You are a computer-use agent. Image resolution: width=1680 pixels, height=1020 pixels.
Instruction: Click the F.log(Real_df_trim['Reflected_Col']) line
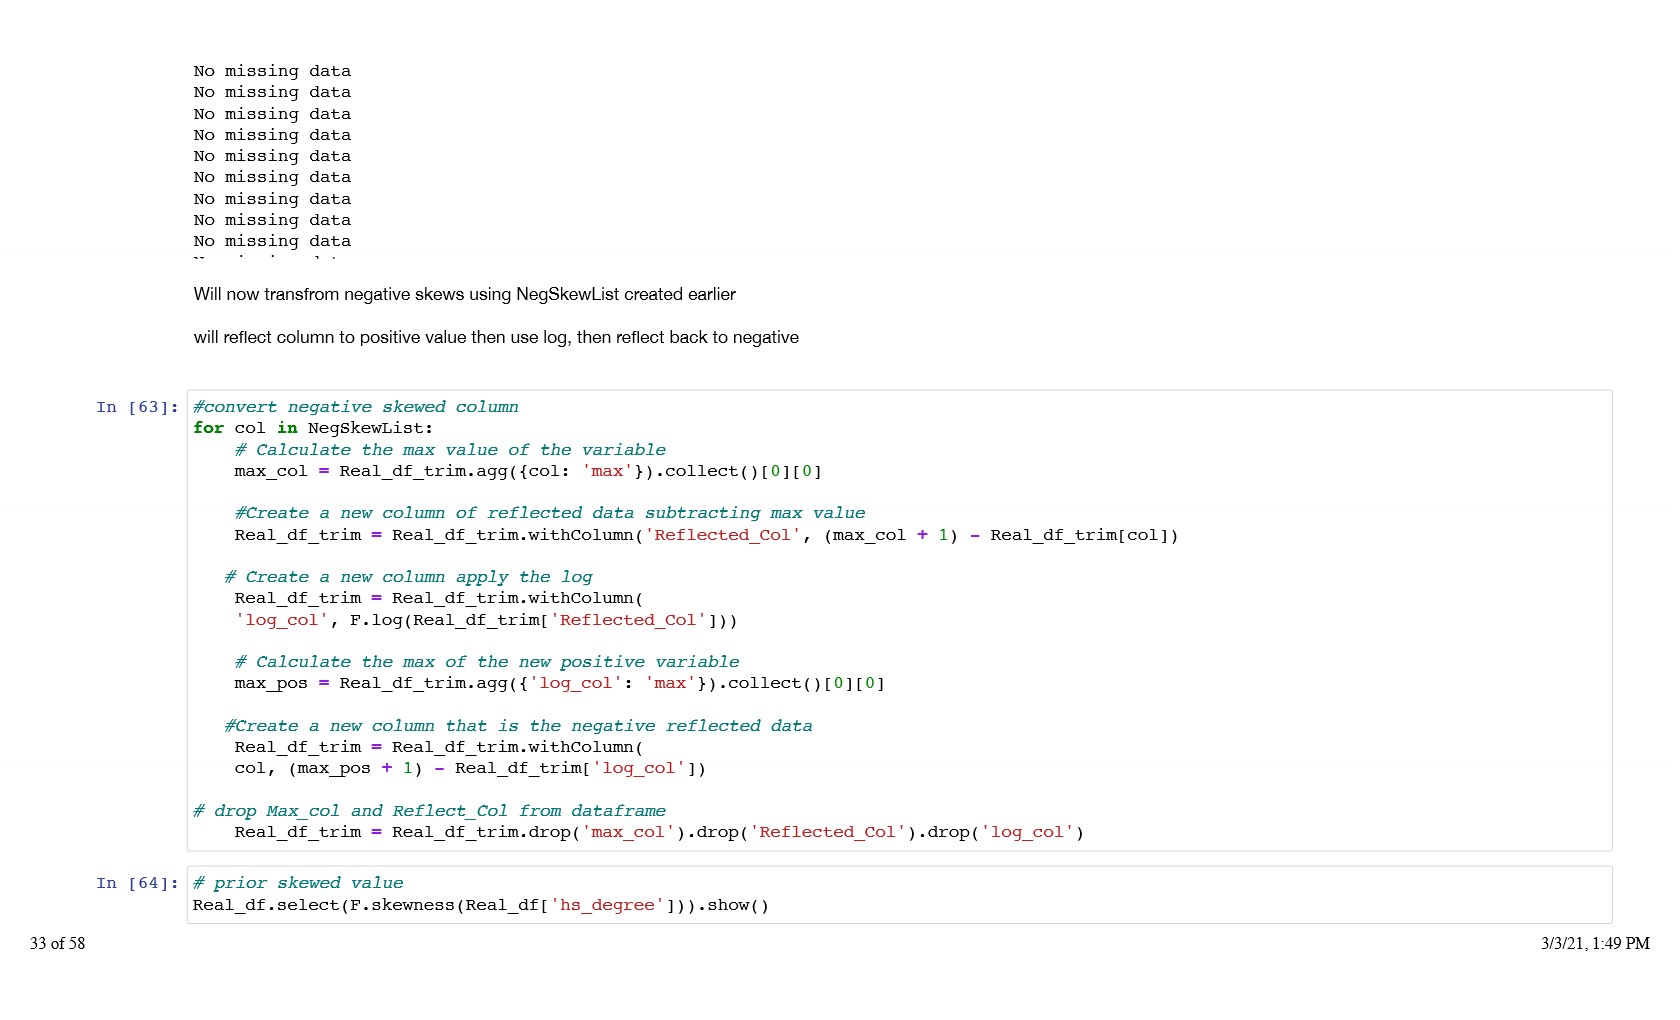point(485,620)
